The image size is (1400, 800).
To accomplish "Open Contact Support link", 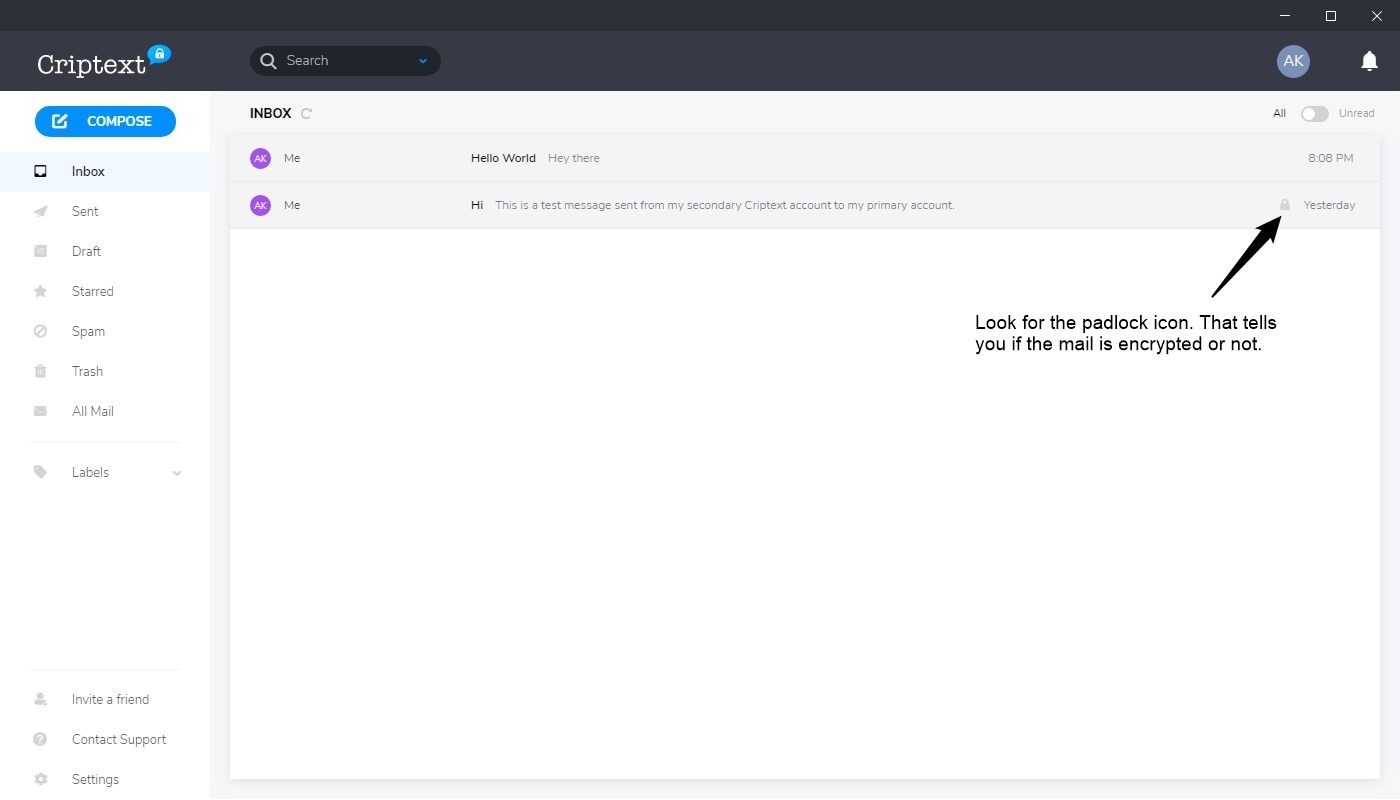I will [x=119, y=739].
